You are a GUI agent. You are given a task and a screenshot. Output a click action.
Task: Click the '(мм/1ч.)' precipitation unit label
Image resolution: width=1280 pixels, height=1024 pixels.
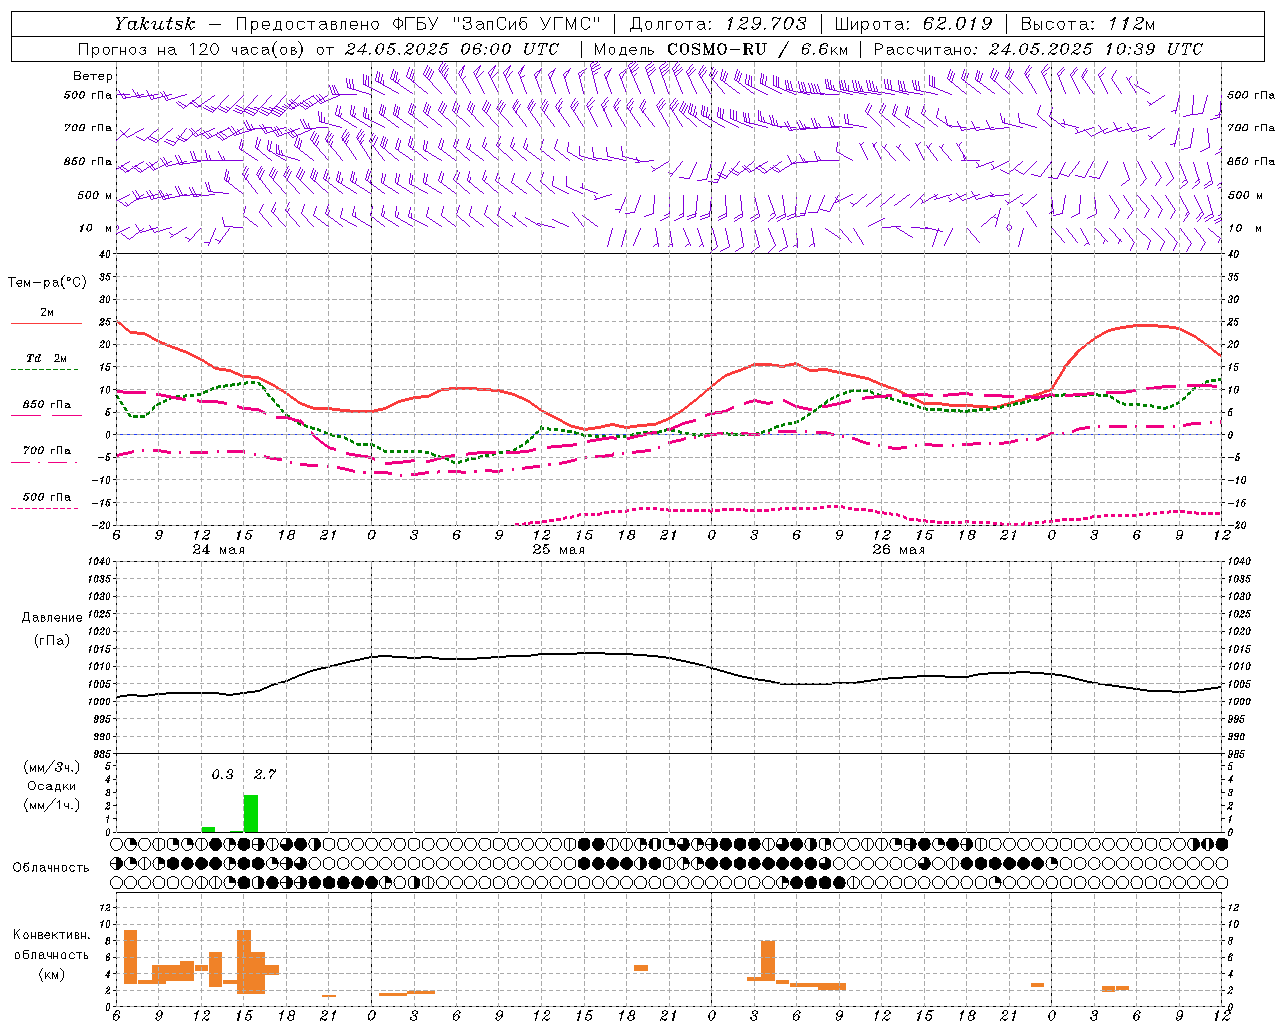[52, 805]
